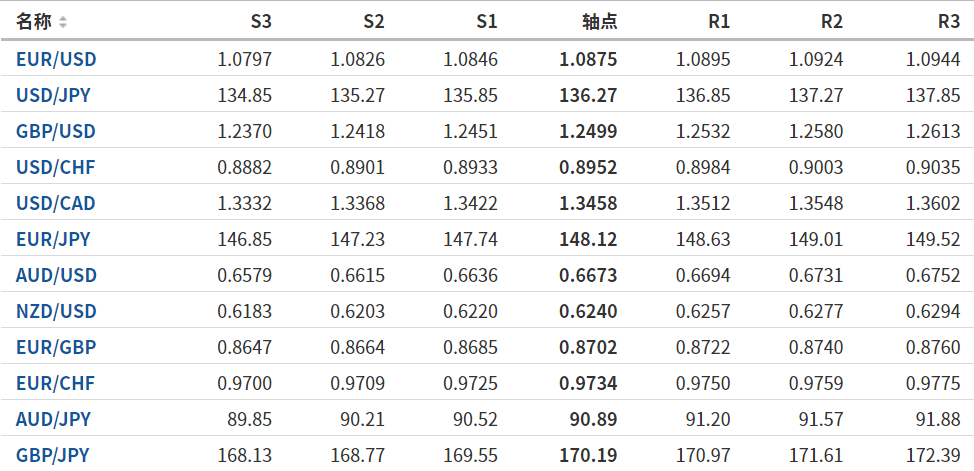Select the EUR/JPY currency pair

[53, 239]
